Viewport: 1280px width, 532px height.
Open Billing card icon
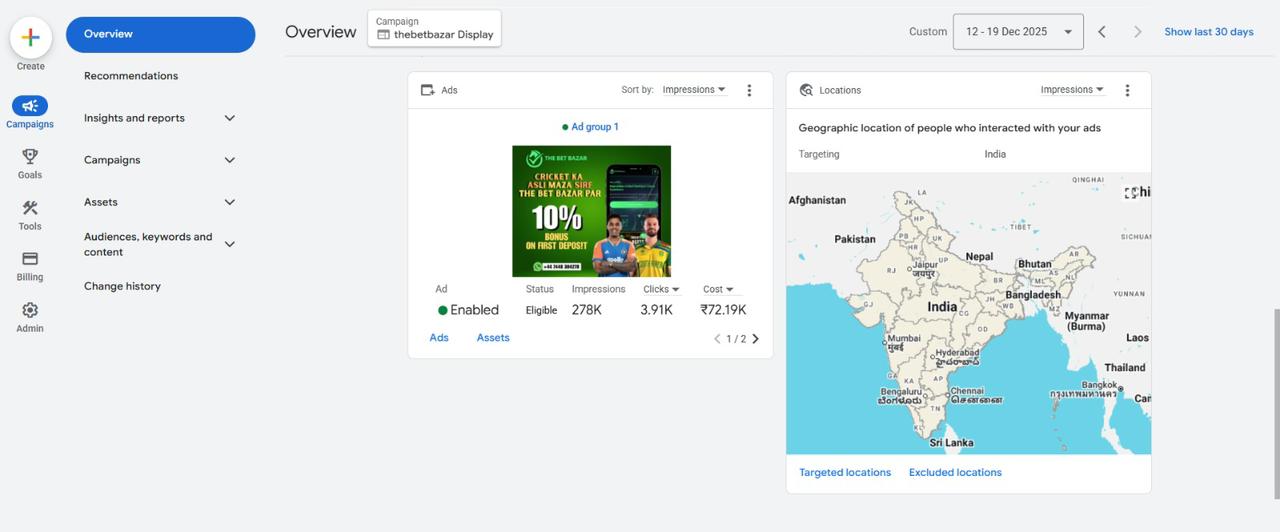[x=30, y=259]
